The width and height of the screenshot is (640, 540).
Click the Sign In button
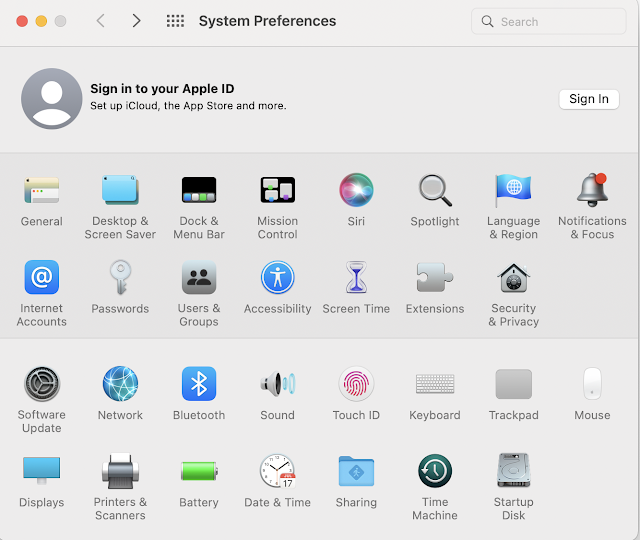pyautogui.click(x=589, y=99)
